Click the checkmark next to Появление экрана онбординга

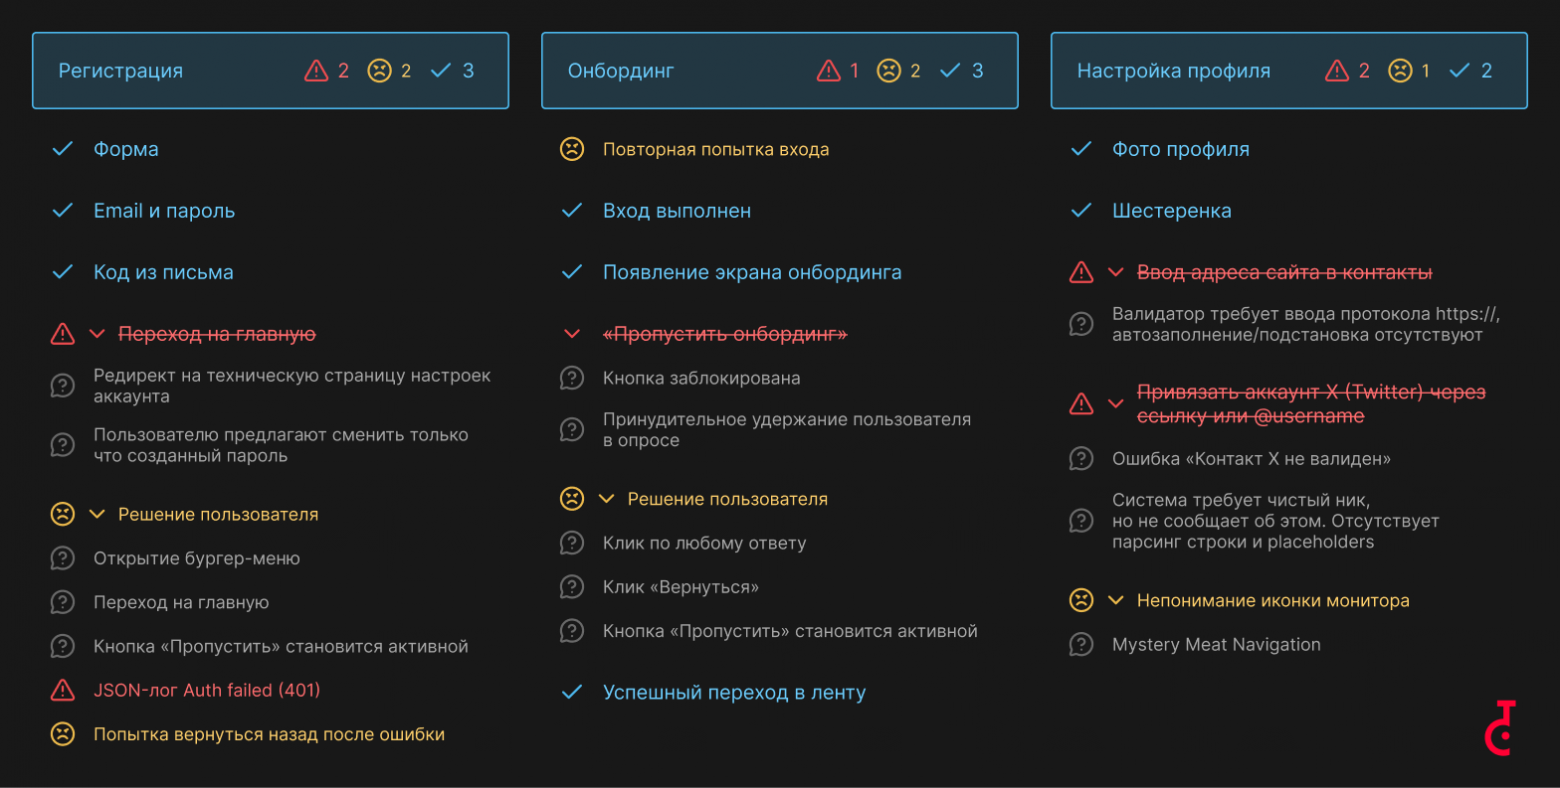coord(572,272)
